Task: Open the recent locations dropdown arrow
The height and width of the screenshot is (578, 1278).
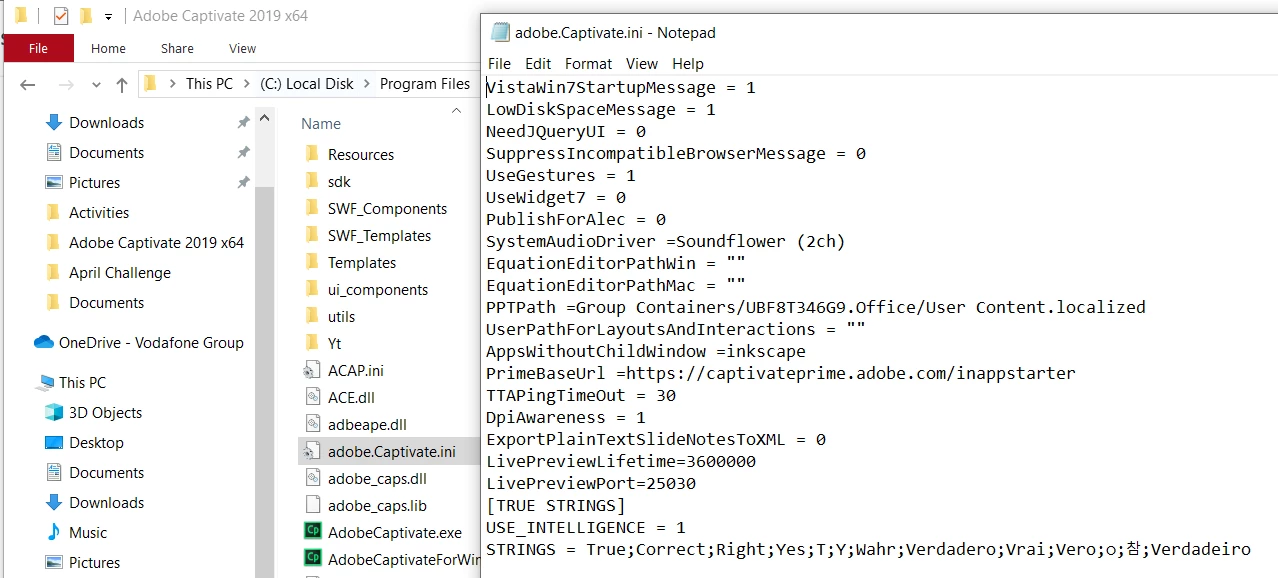Action: (96, 85)
